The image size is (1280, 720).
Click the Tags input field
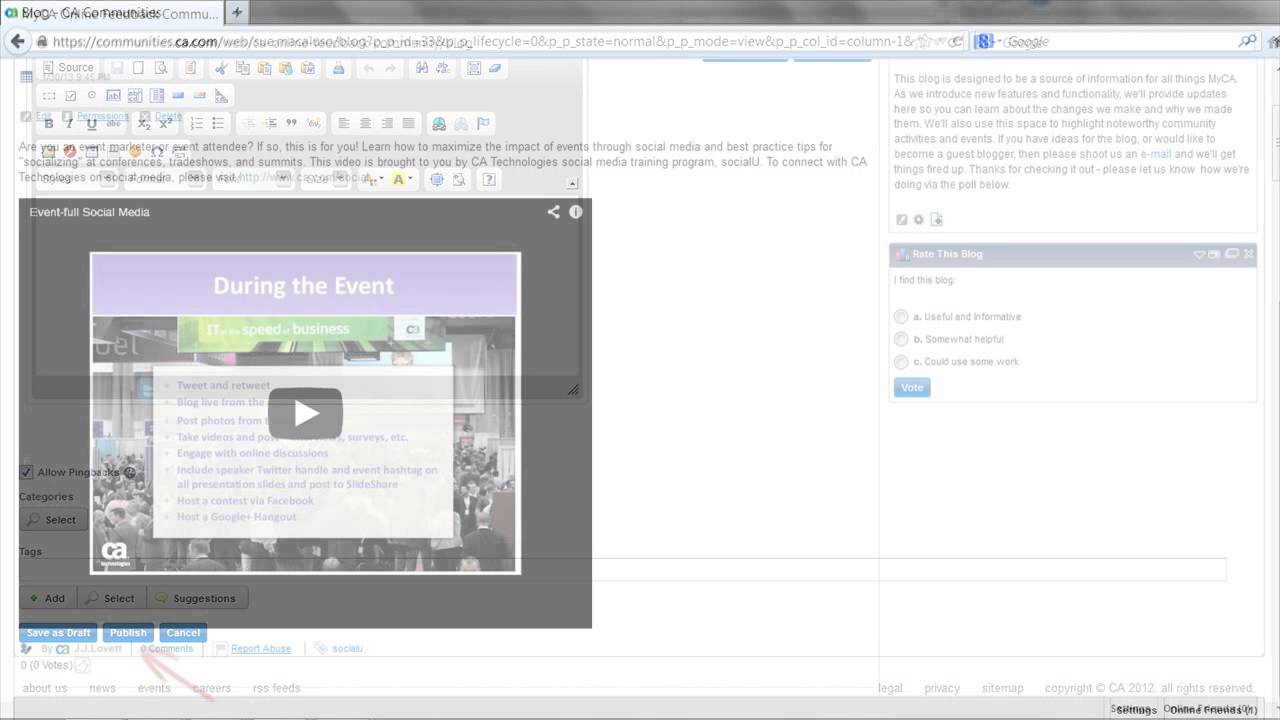pyautogui.click(x=622, y=570)
